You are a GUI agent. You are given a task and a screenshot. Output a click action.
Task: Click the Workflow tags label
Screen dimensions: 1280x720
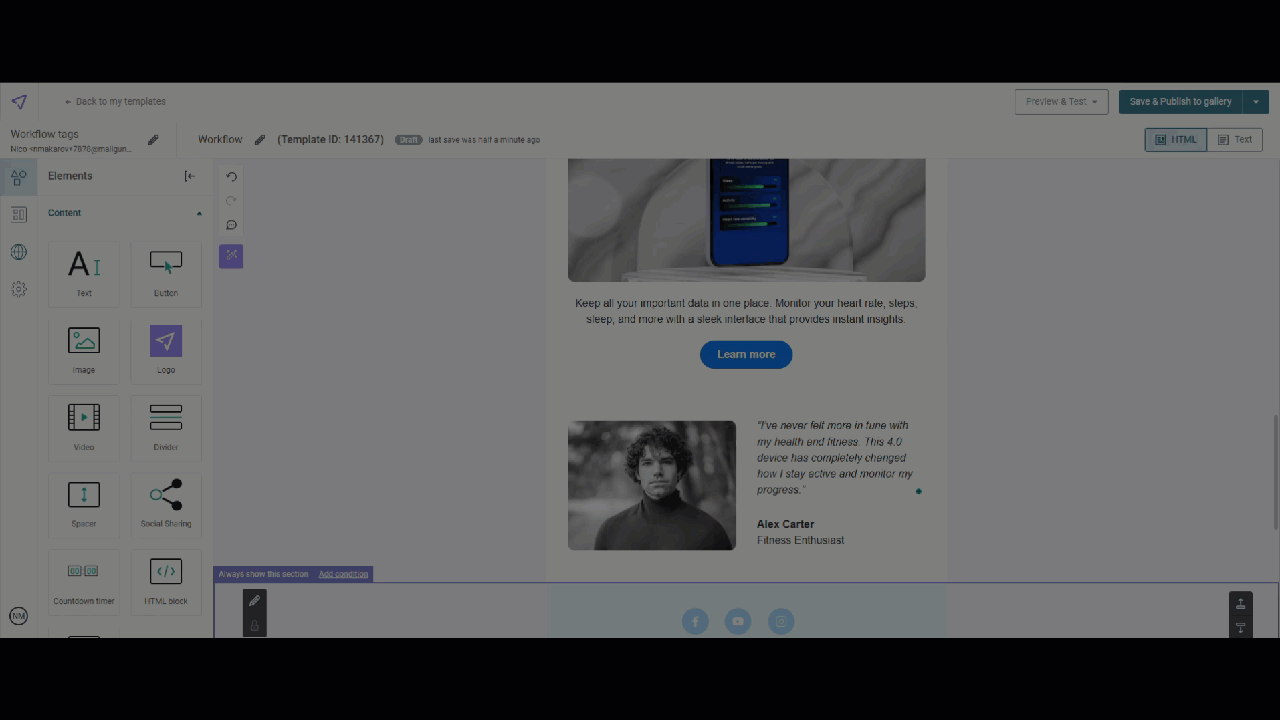point(44,134)
